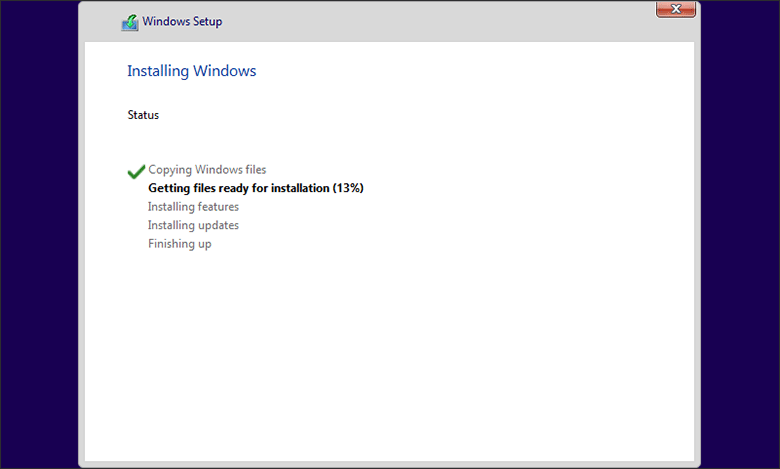Close the Windows Setup dialog

pos(676,9)
